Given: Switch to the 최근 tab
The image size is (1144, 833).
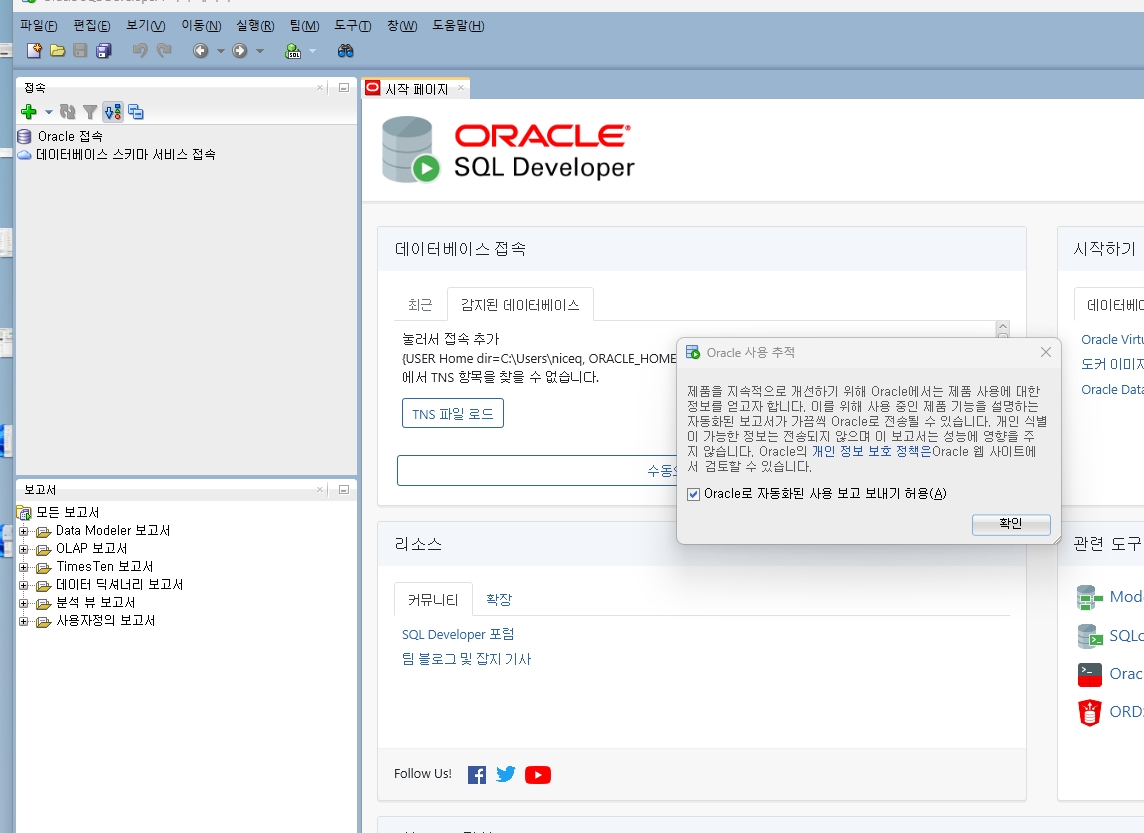Looking at the screenshot, I should click(420, 305).
